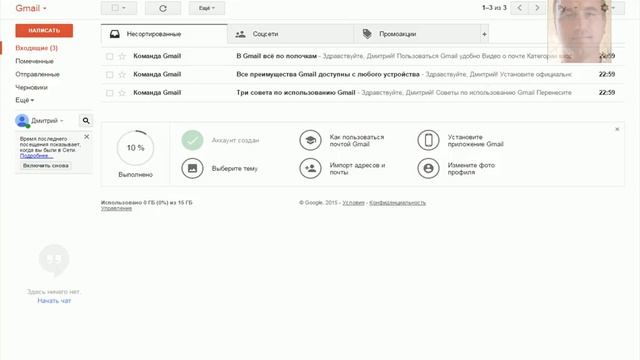This screenshot has height=360, width=640.
Task: Click 'Установите приложение Gmail' label
Action: tap(476, 140)
